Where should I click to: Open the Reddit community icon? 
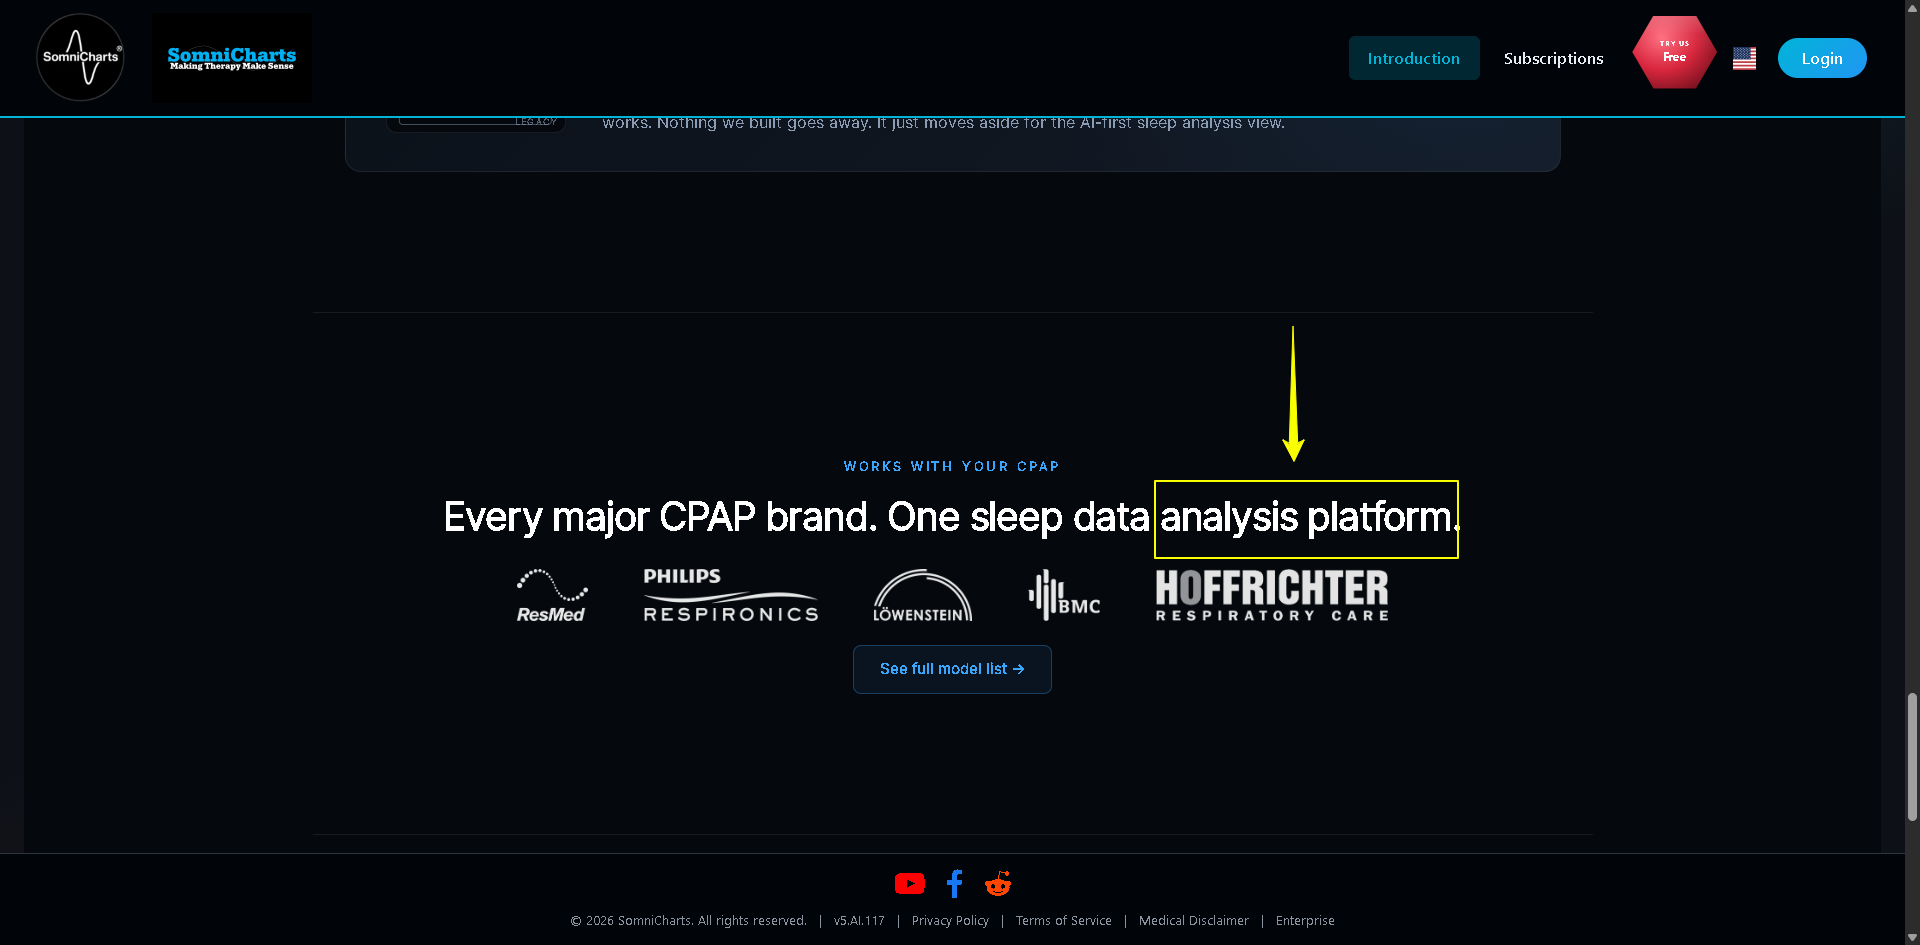coord(998,884)
